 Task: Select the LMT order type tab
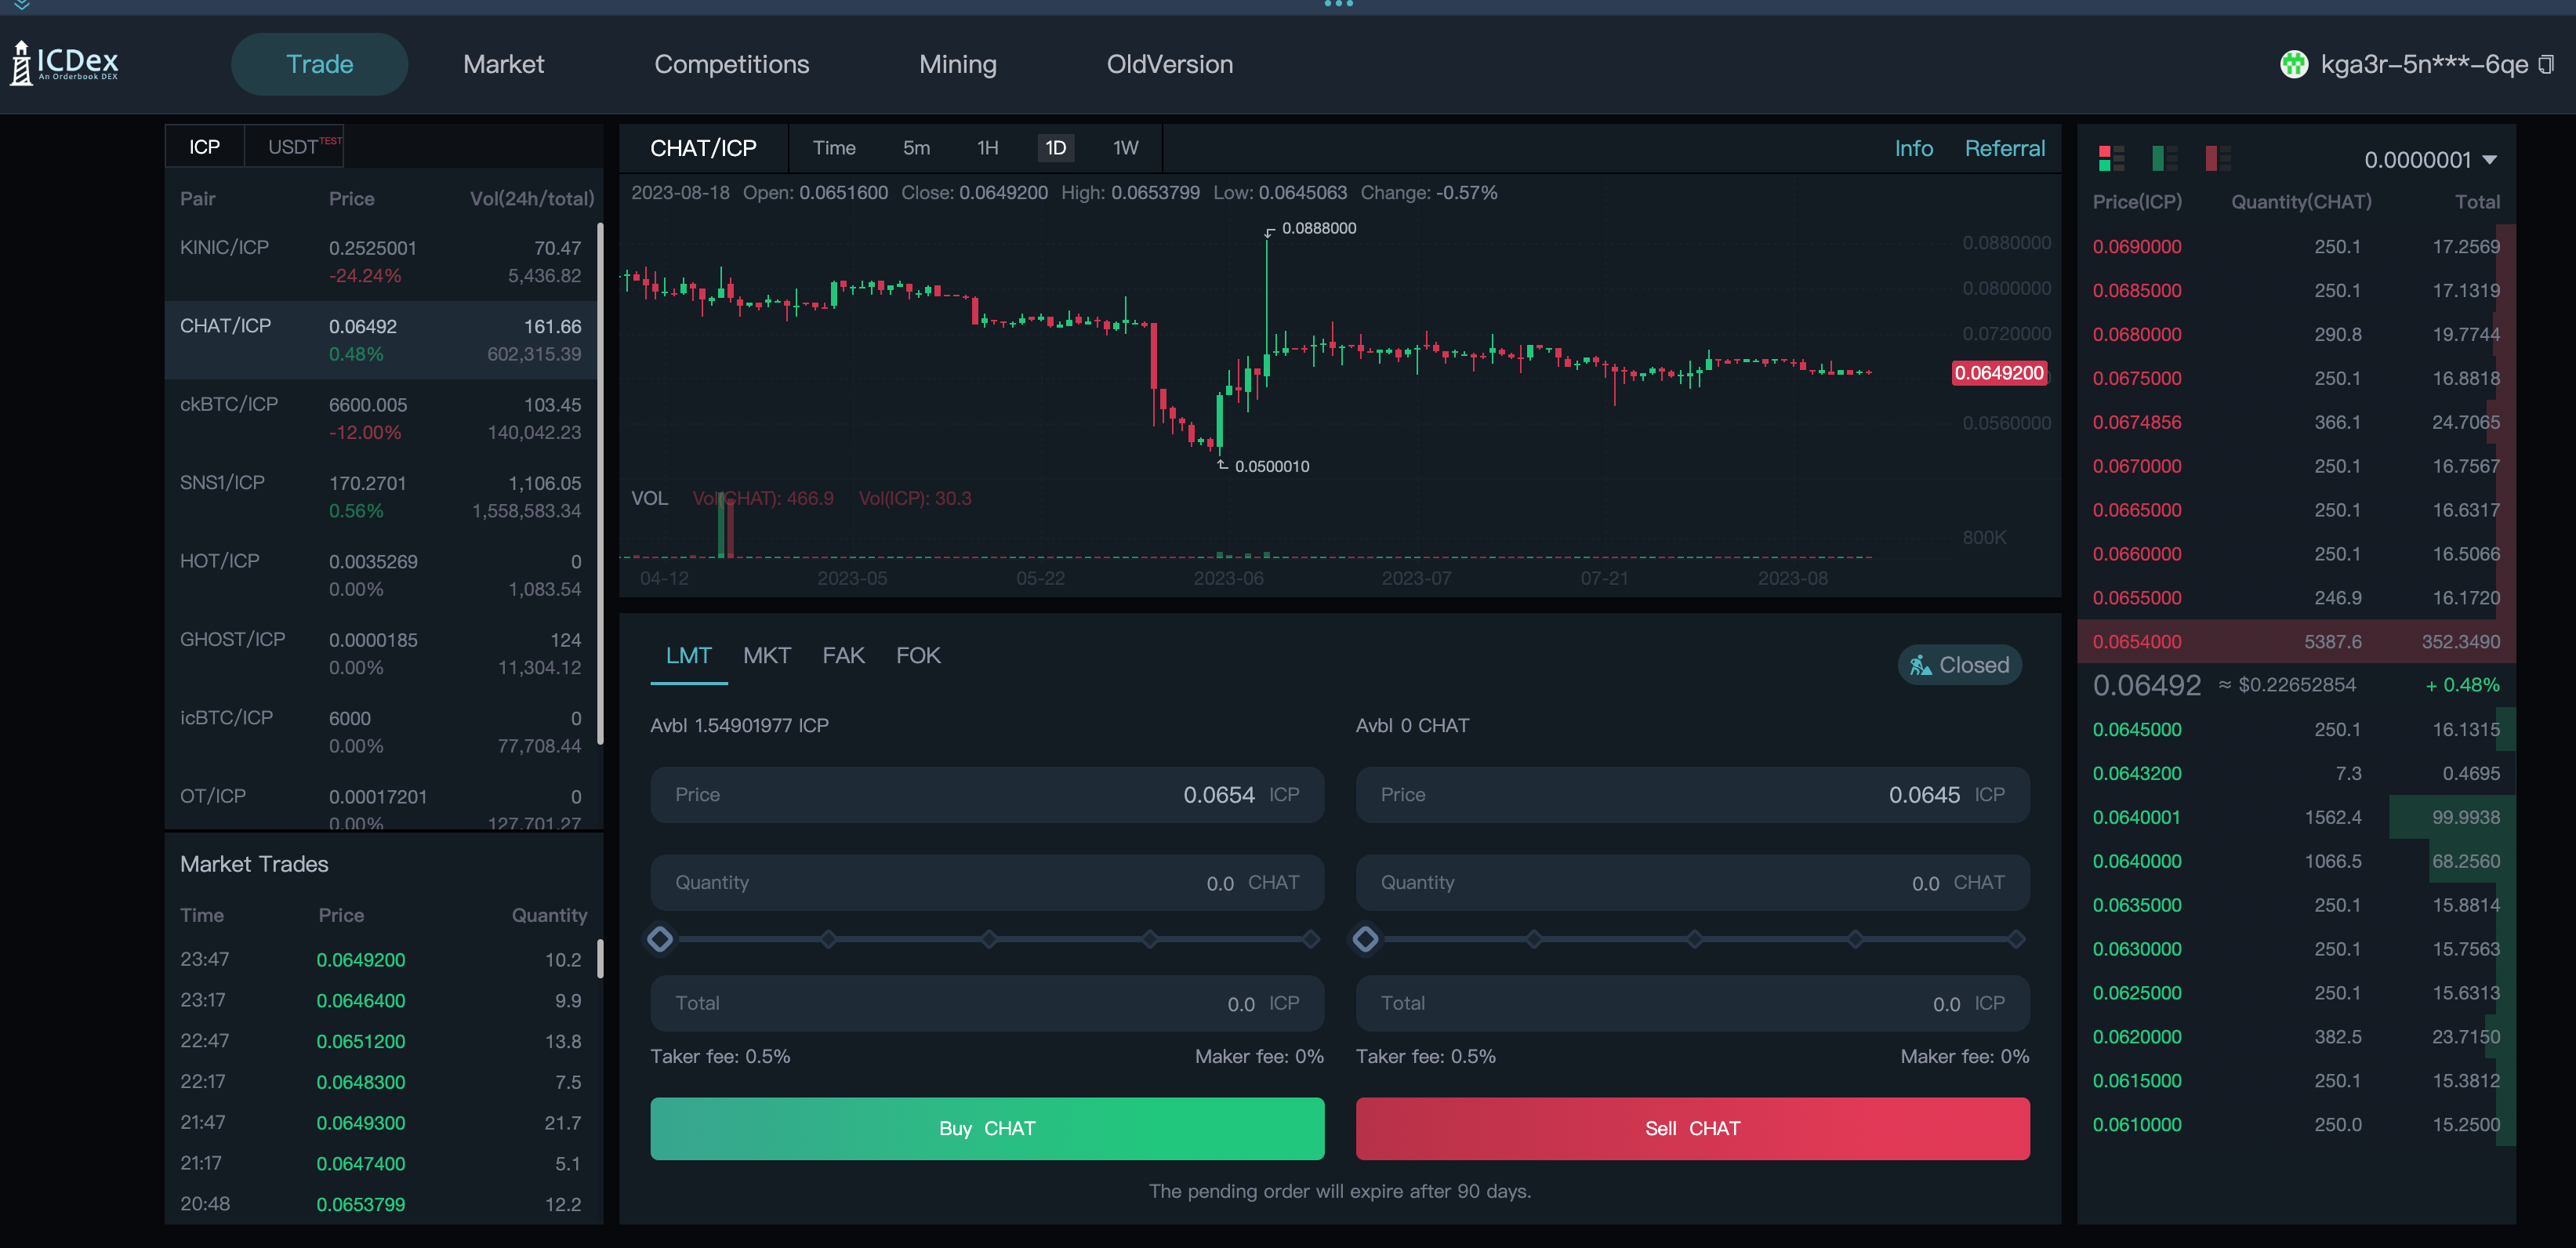(x=688, y=656)
